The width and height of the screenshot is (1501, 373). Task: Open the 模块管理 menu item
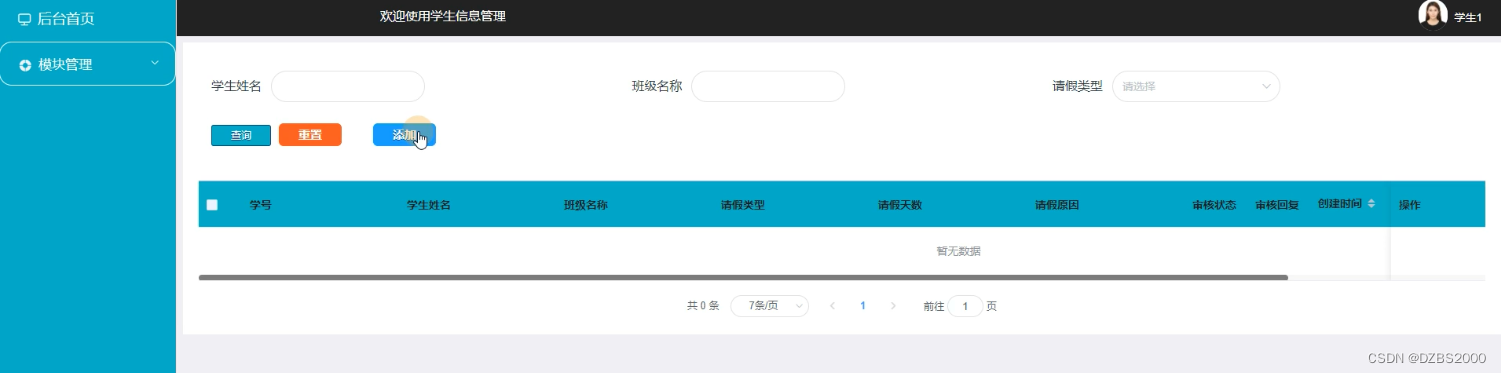click(88, 65)
